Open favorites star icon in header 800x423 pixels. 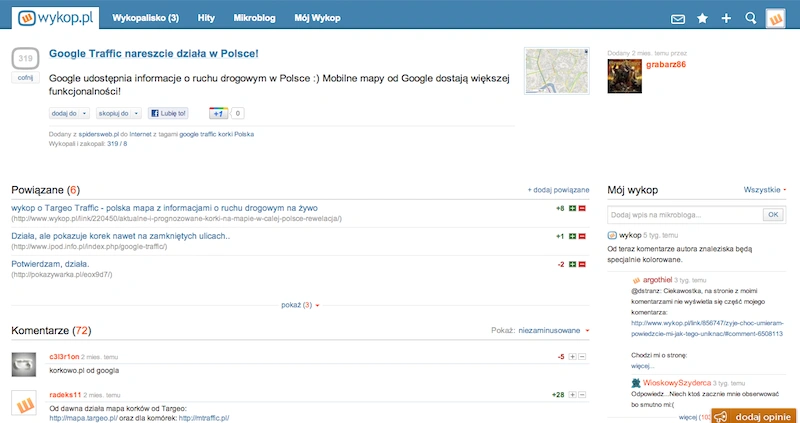[x=702, y=18]
